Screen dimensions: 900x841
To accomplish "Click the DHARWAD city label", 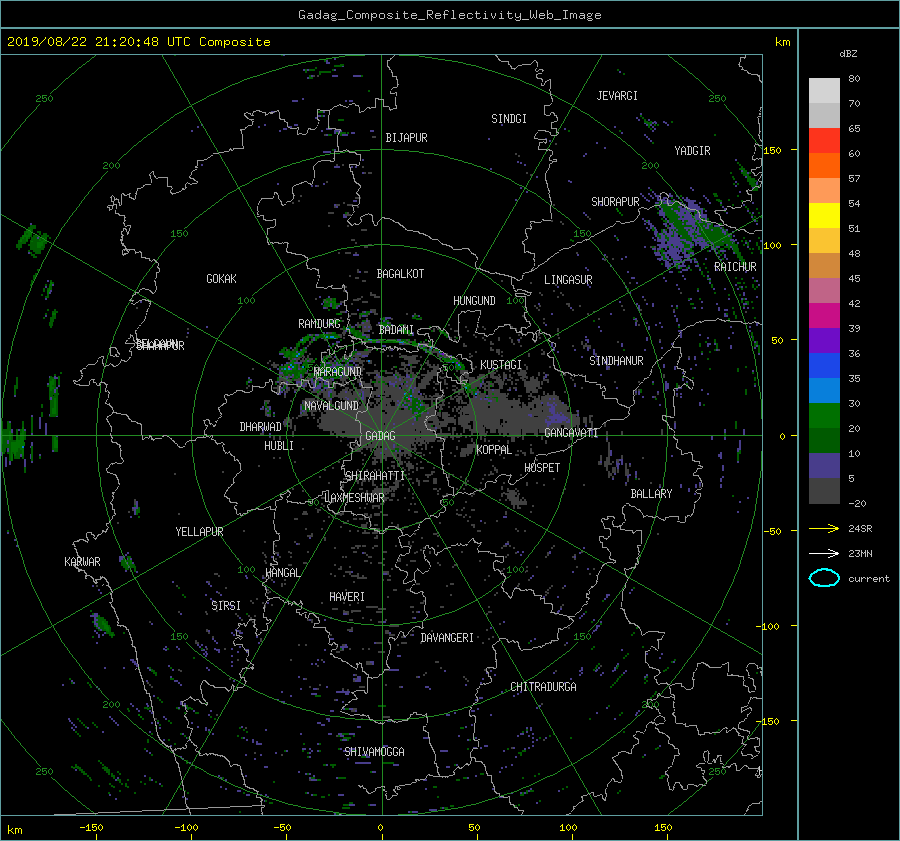I will click(260, 427).
